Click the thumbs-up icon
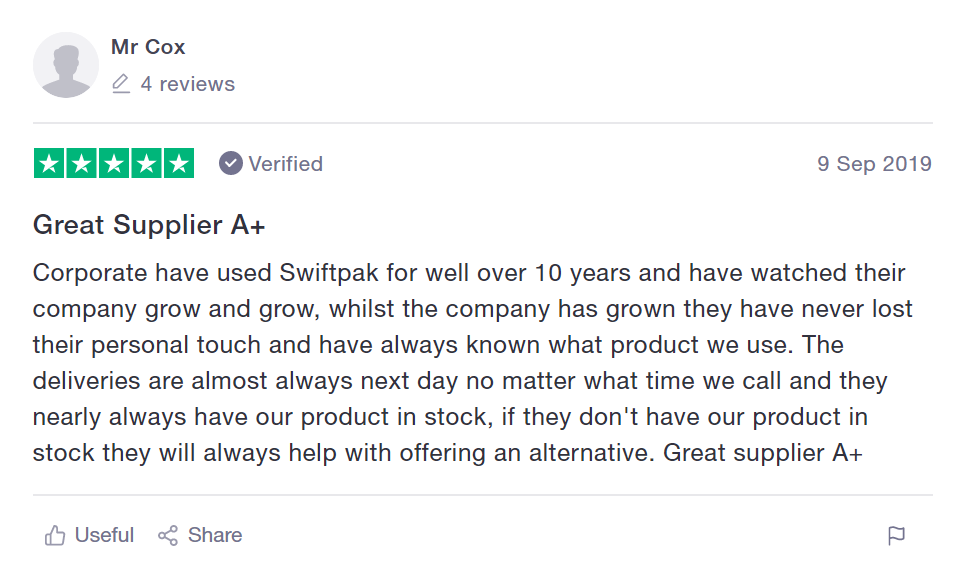Viewport: 968px width, 578px height. [x=55, y=536]
